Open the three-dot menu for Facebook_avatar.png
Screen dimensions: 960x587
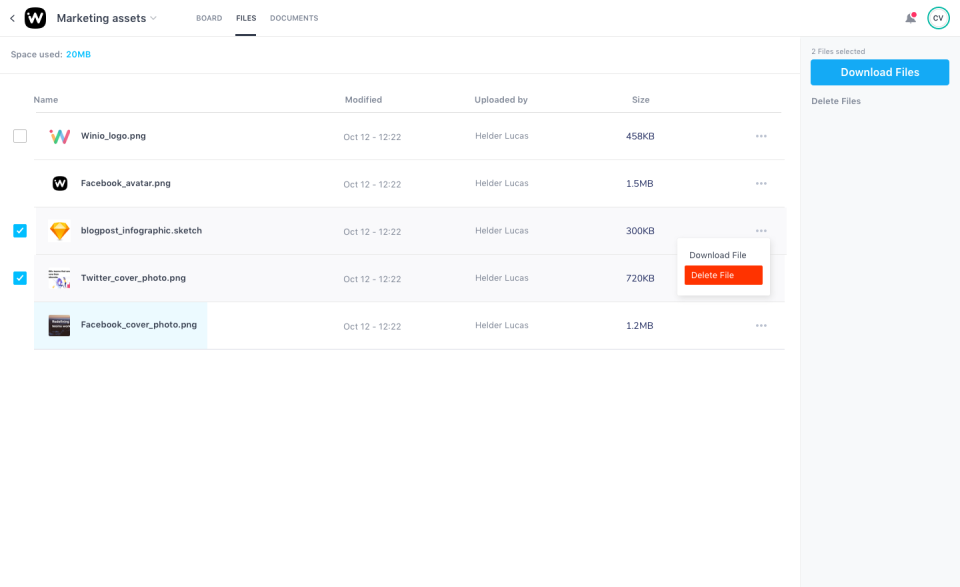click(761, 183)
